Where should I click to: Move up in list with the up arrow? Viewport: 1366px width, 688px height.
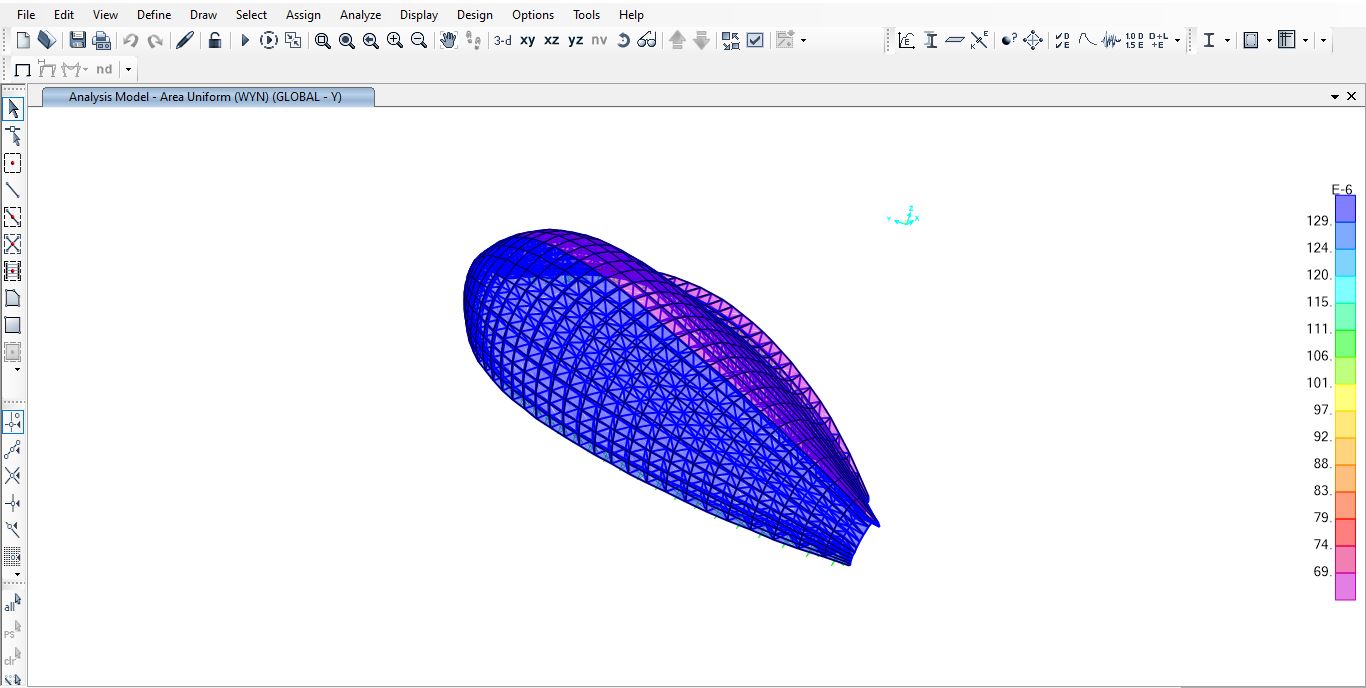point(677,40)
